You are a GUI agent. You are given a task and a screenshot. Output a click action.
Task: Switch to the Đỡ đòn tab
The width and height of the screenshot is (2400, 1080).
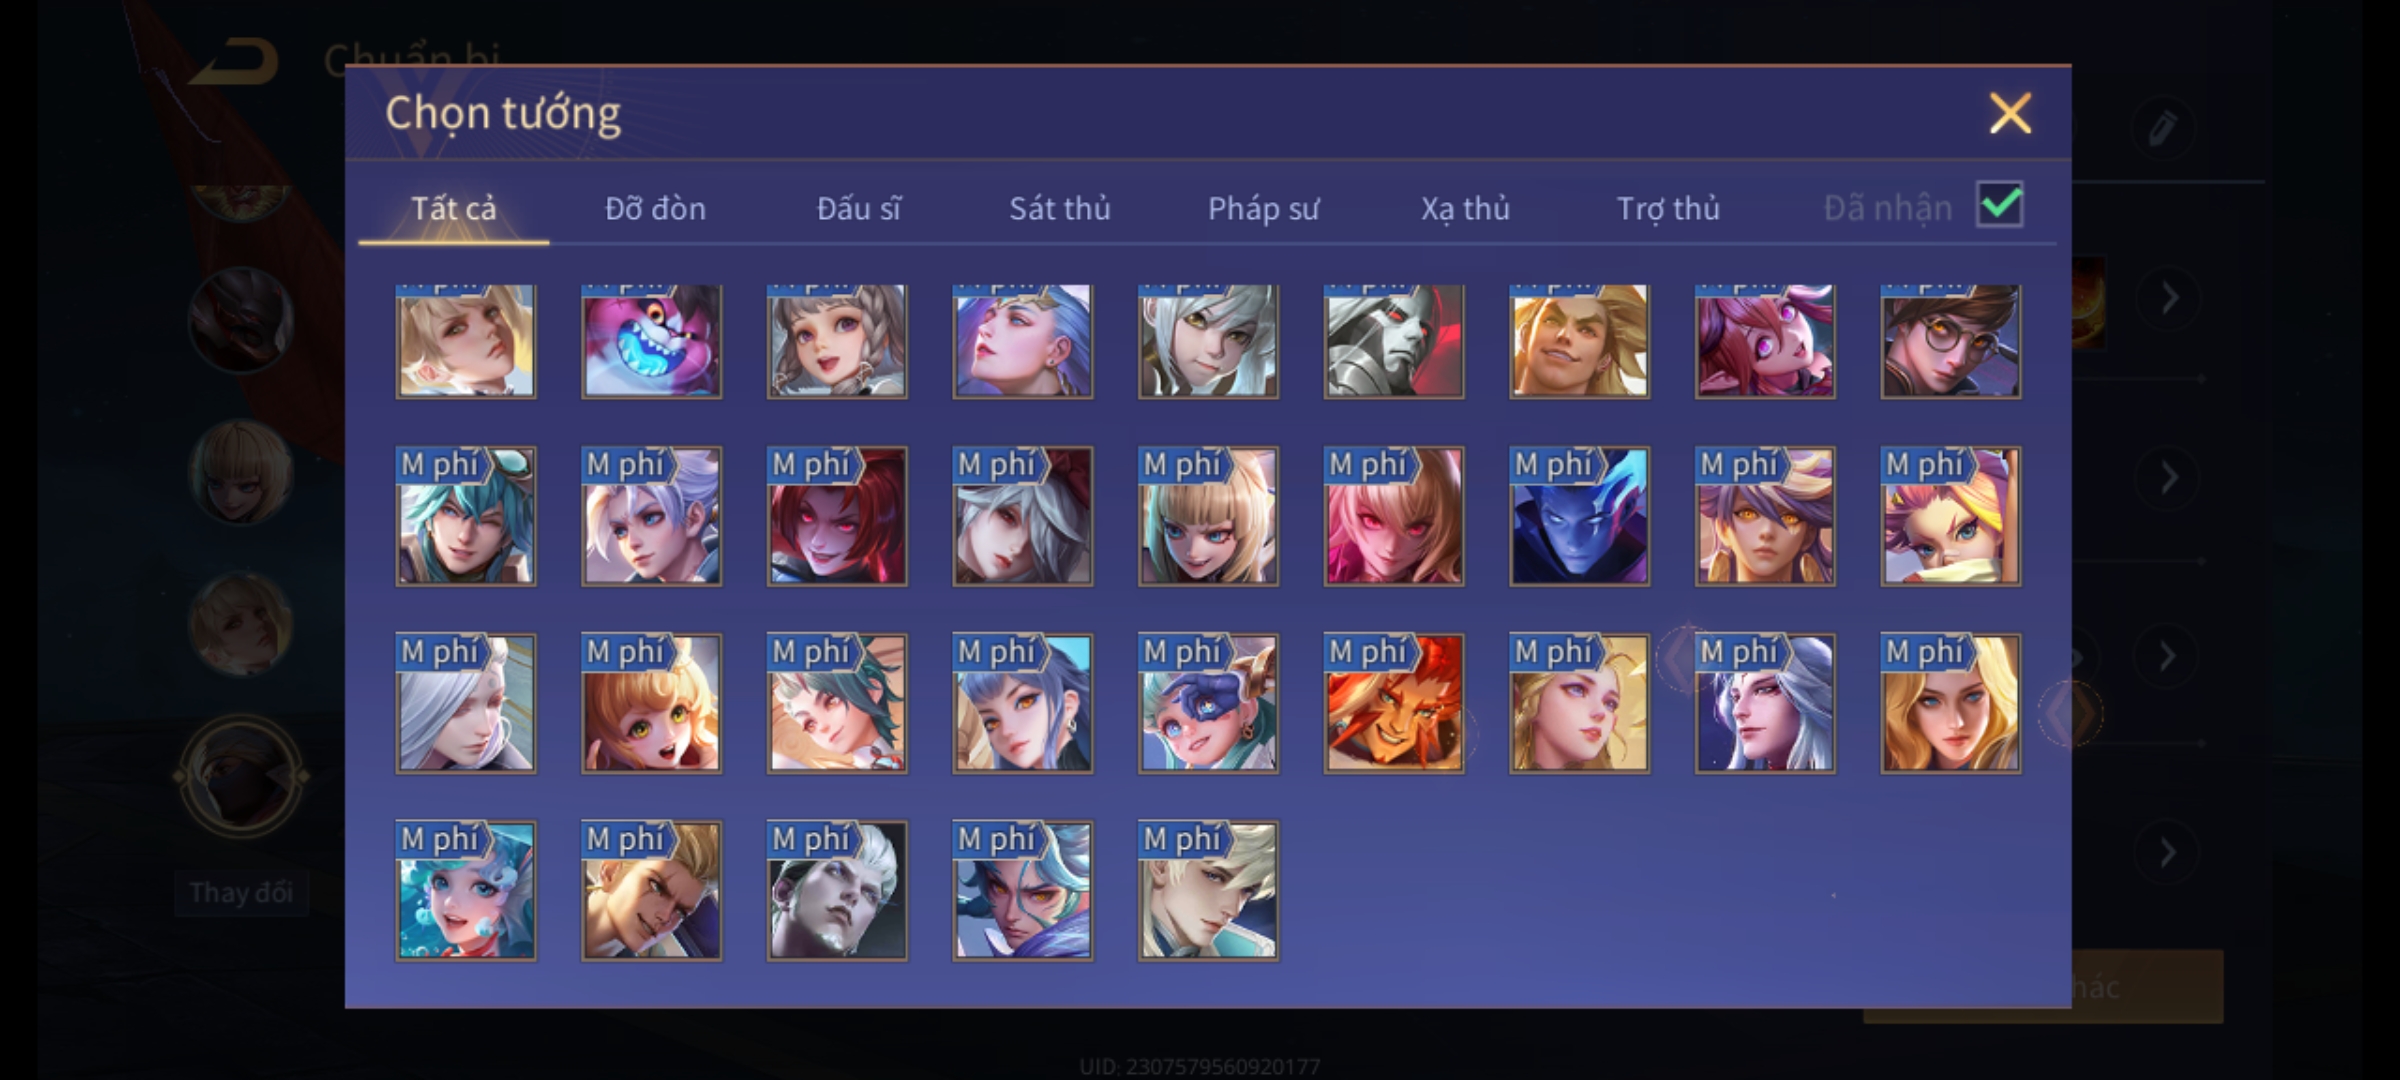click(x=655, y=208)
